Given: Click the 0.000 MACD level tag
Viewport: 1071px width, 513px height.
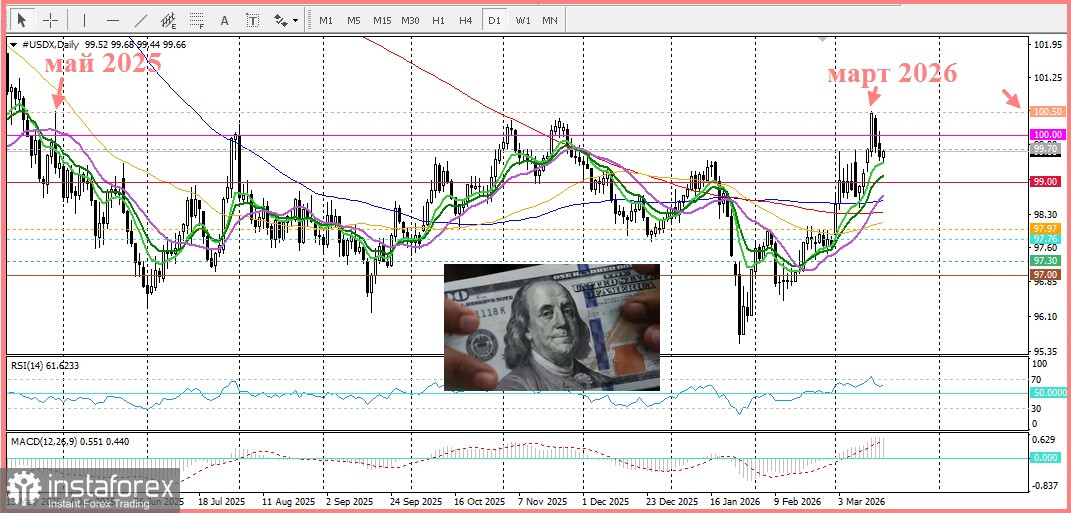Looking at the screenshot, I should click(x=1048, y=457).
